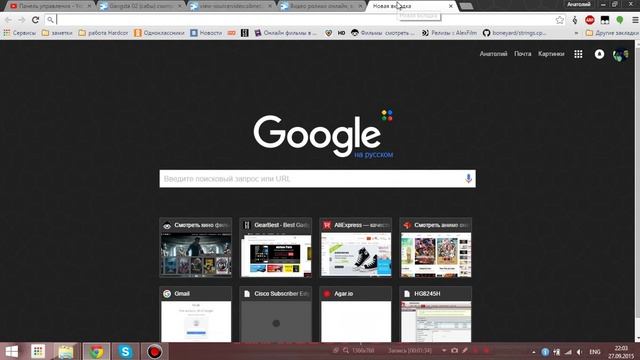Image resolution: width=640 pixels, height=360 pixels.
Task: Click the volume speaker tray icon
Action: pos(579,352)
